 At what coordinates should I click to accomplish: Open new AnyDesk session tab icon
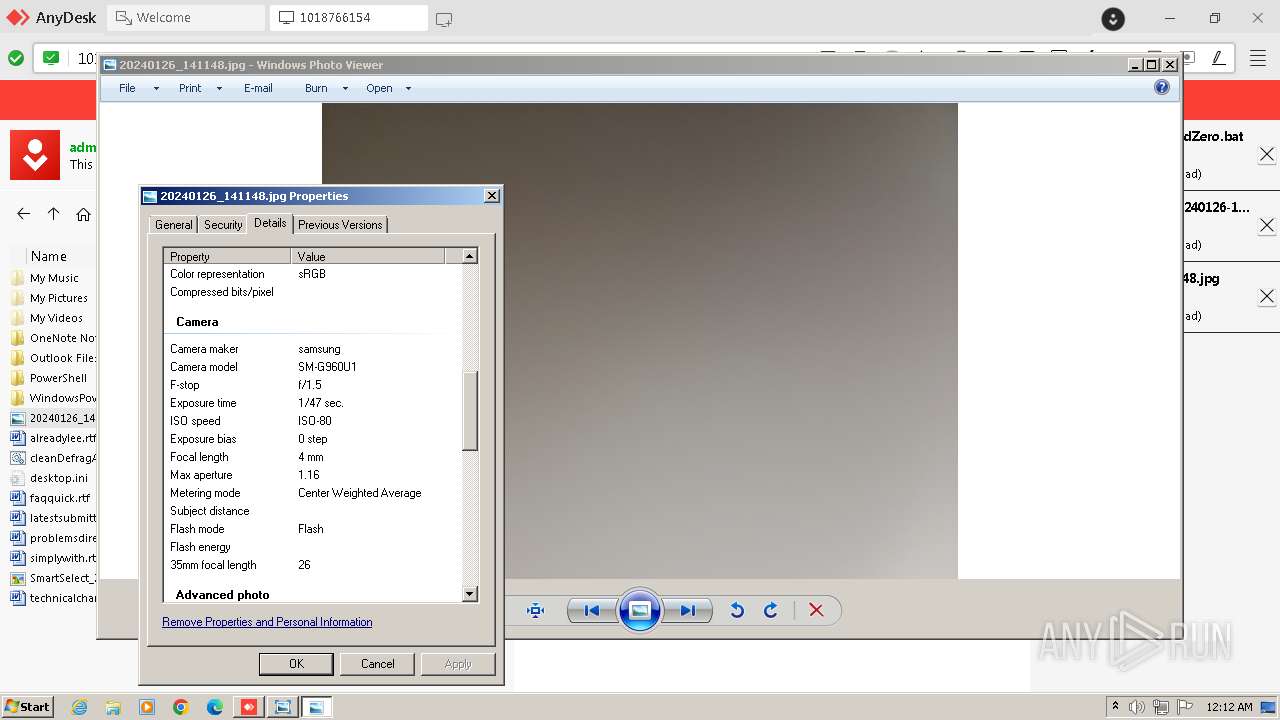[444, 18]
